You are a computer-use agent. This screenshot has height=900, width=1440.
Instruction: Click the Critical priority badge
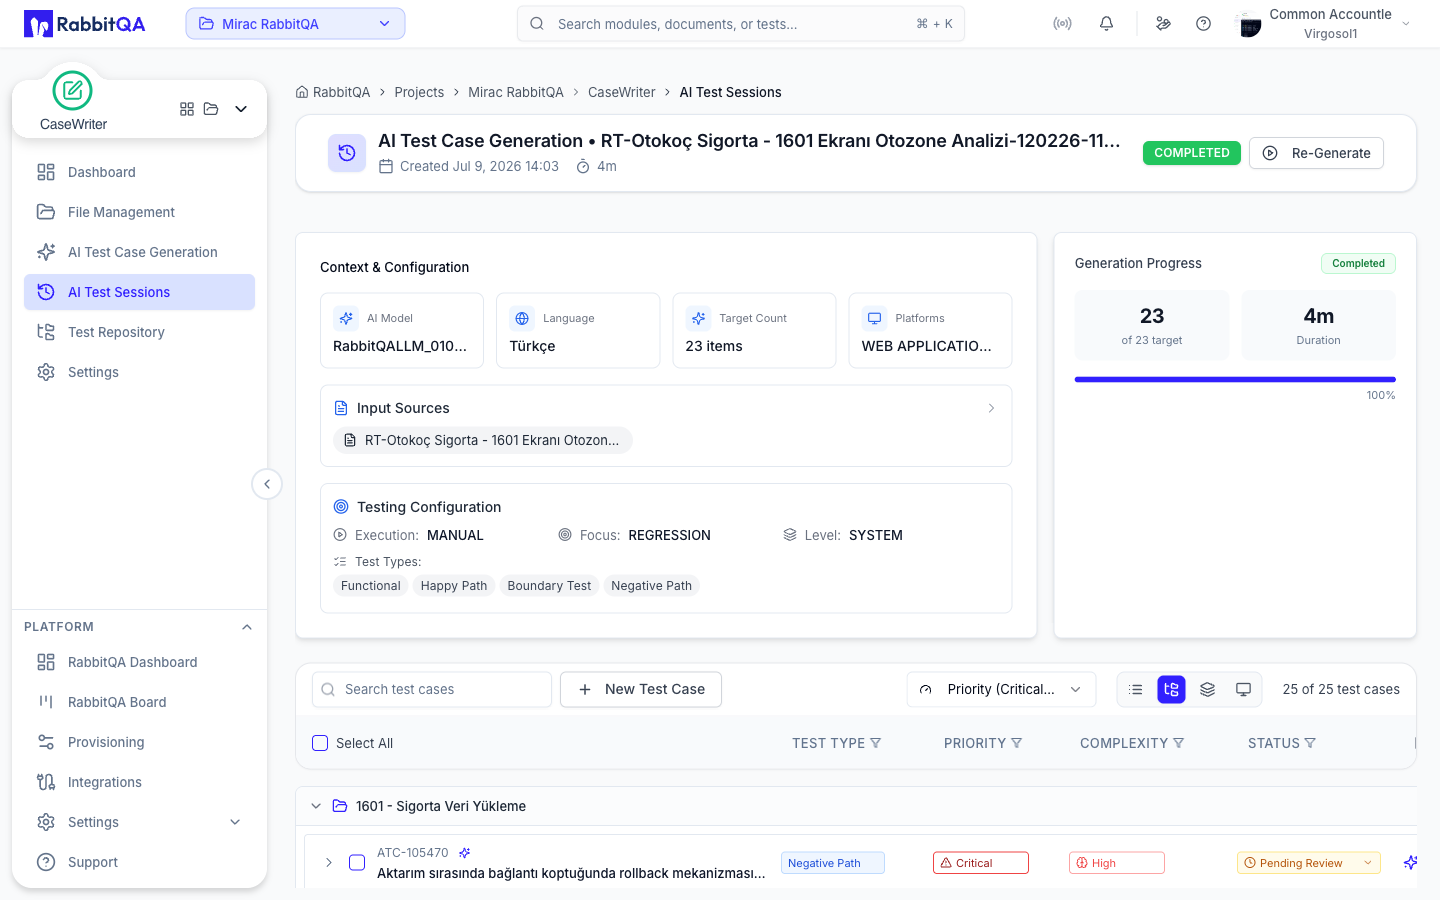(x=980, y=863)
